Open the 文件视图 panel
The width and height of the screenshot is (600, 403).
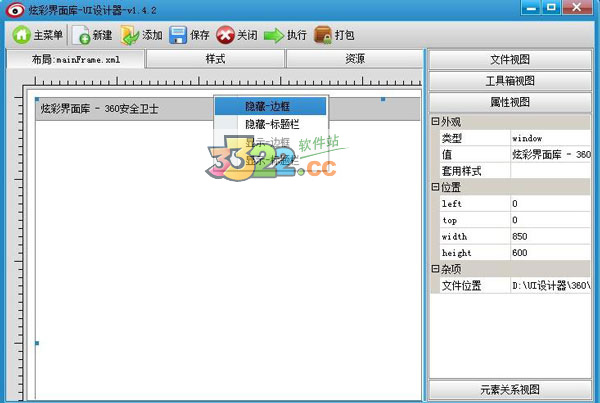[x=510, y=59]
